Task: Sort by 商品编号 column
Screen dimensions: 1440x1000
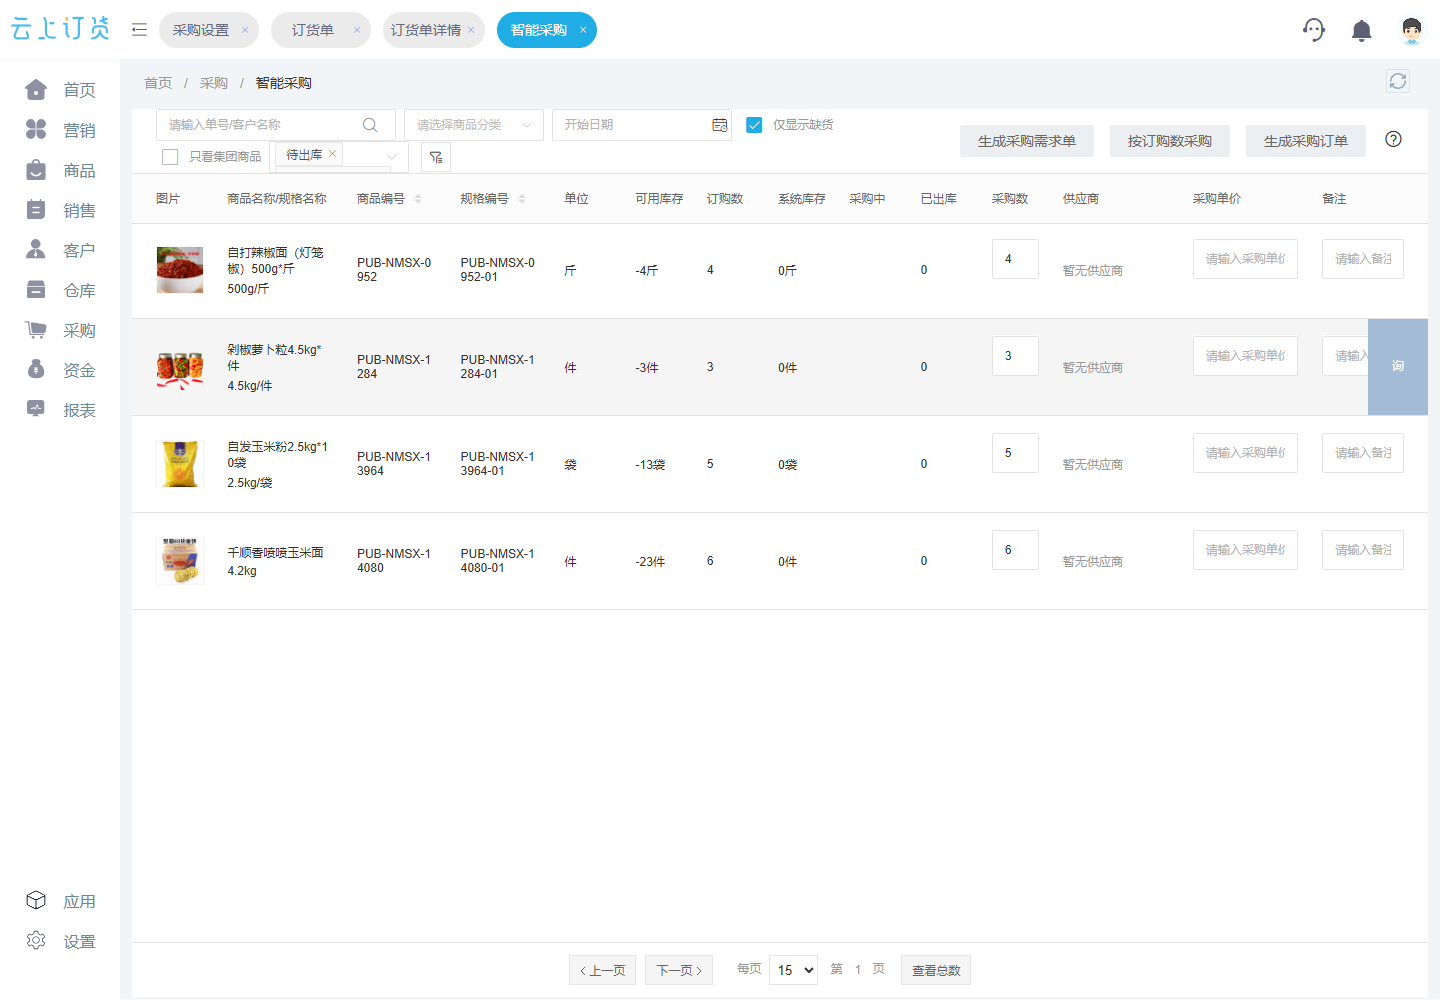Action: pyautogui.click(x=418, y=199)
